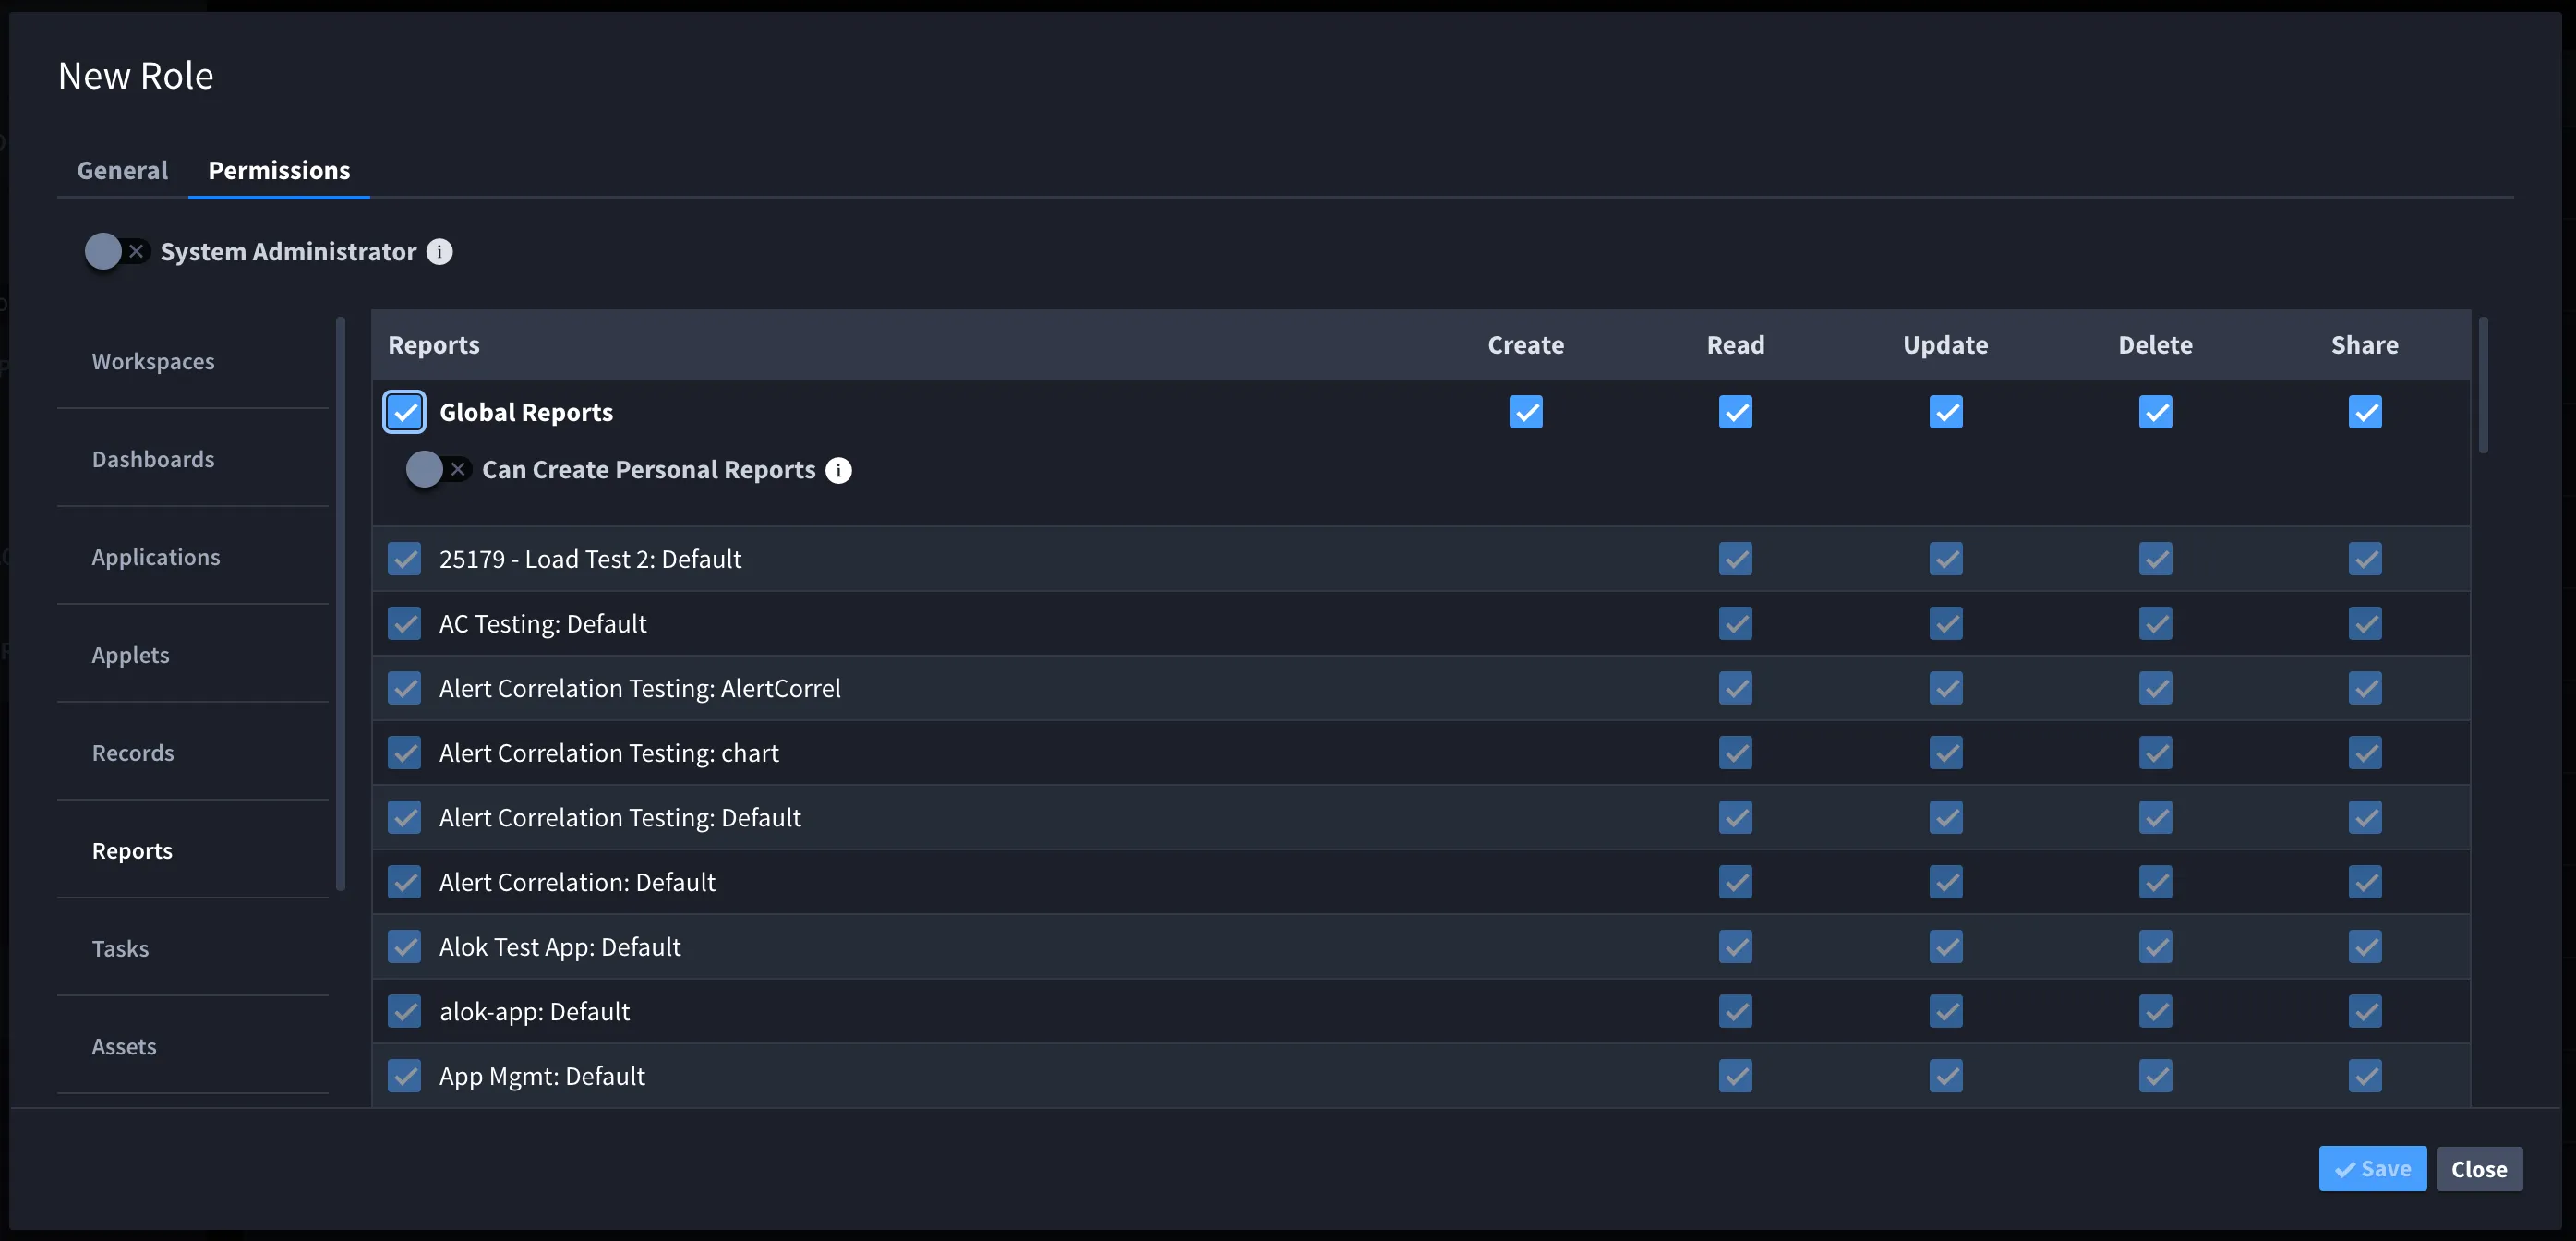Click the 'New Role' dialog title
This screenshot has height=1241, width=2576.
click(x=136, y=76)
